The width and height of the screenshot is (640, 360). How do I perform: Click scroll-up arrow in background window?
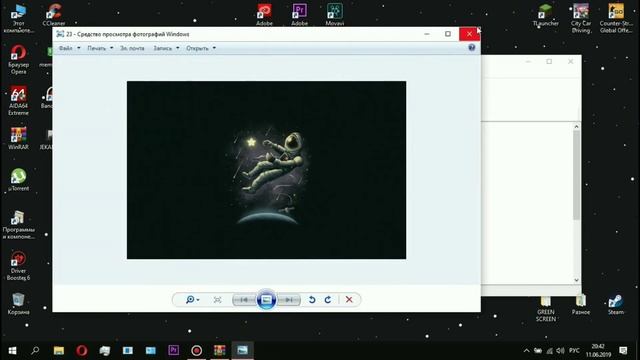pyautogui.click(x=576, y=127)
